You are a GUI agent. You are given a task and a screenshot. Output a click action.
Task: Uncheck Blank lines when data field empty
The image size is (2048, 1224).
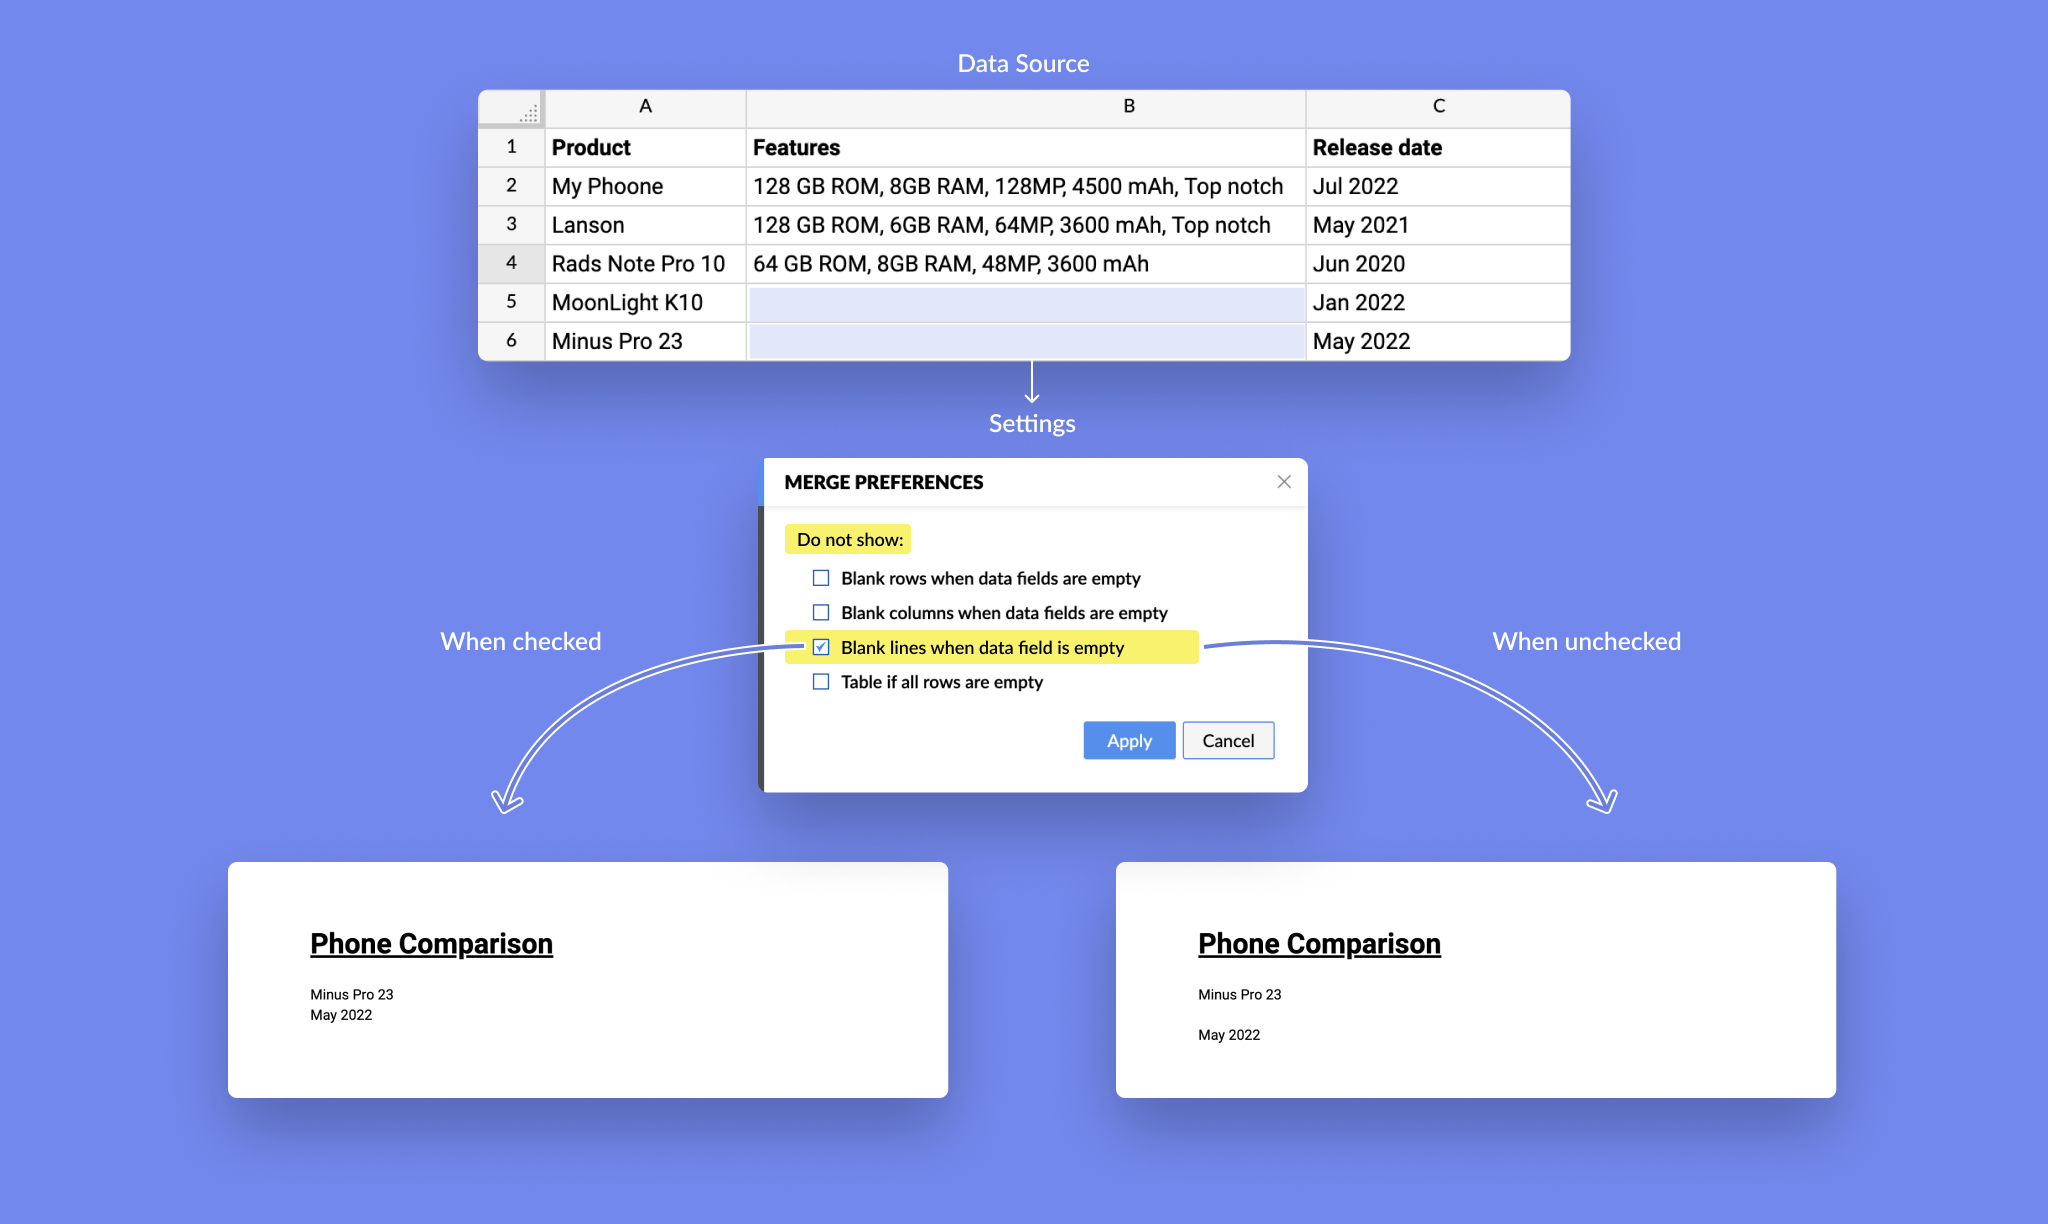(x=821, y=647)
